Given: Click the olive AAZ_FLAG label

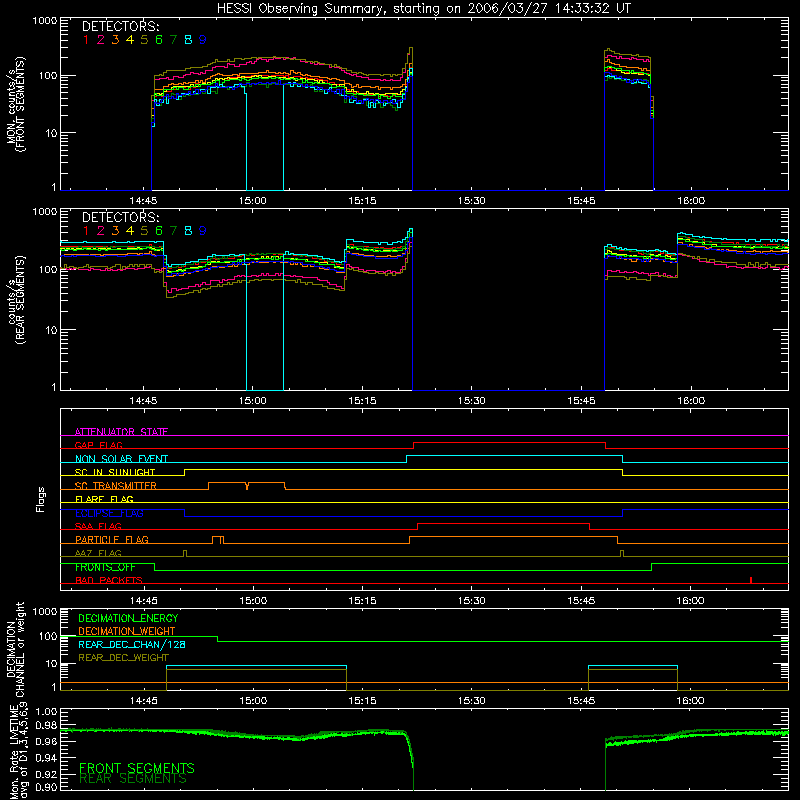Looking at the screenshot, I should 98,554.
